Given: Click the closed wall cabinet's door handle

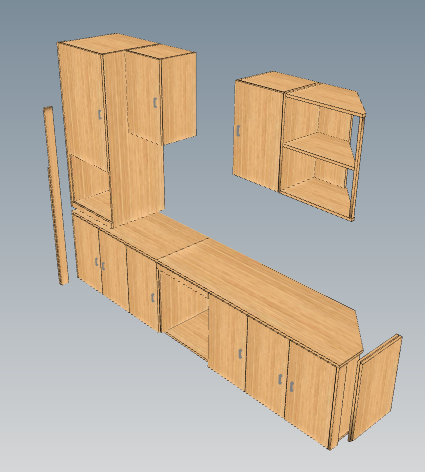Looking at the screenshot, I should (238, 130).
